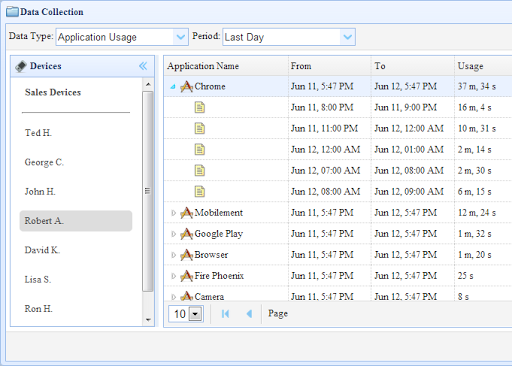Open the Data Type dropdown arrow

pos(181,37)
